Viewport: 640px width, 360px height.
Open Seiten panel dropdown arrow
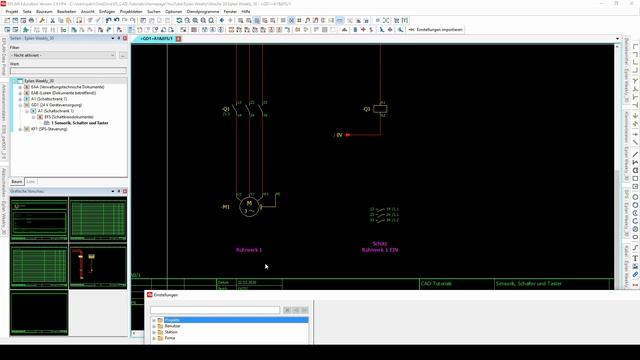(x=113, y=38)
